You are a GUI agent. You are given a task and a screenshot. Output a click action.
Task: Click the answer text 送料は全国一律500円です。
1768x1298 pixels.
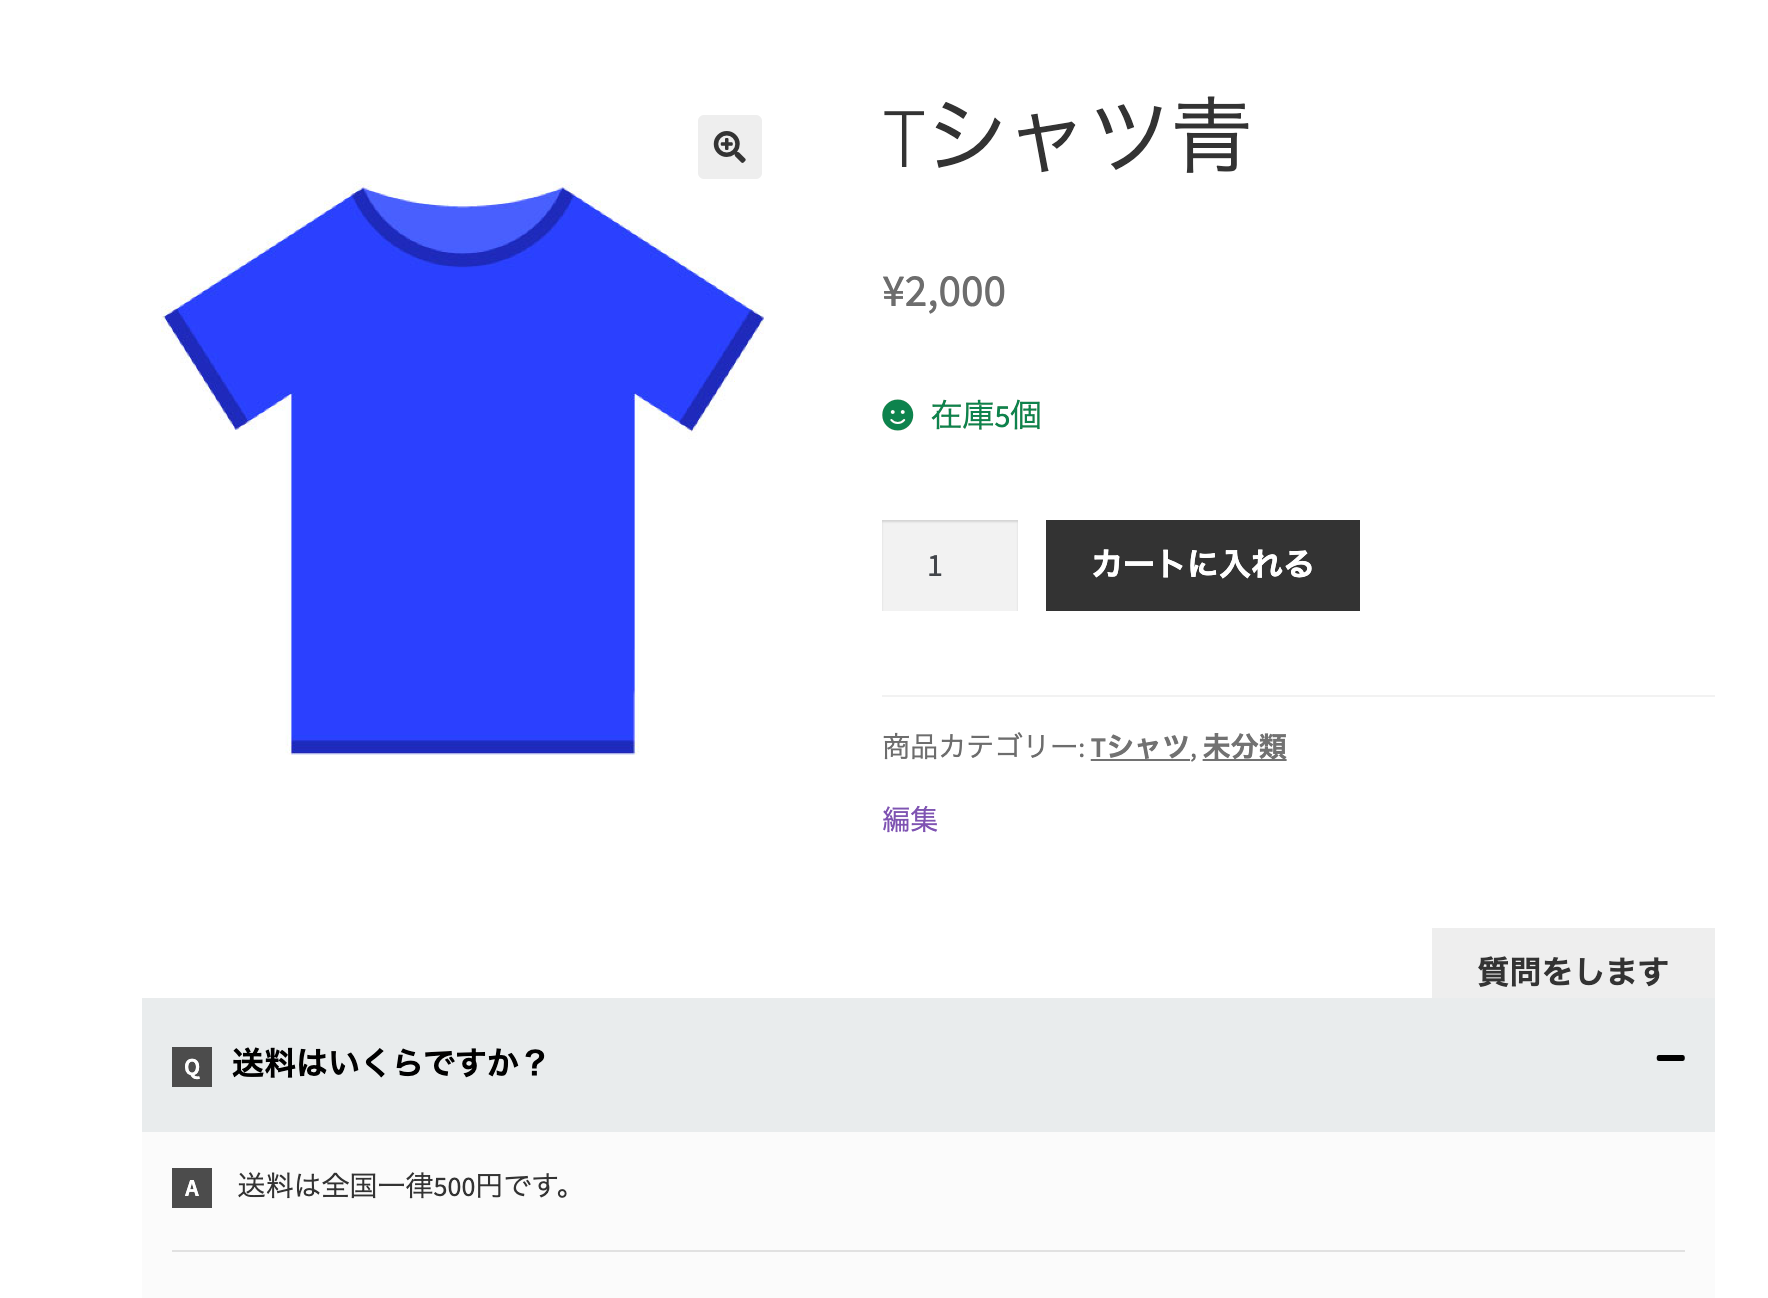404,1187
